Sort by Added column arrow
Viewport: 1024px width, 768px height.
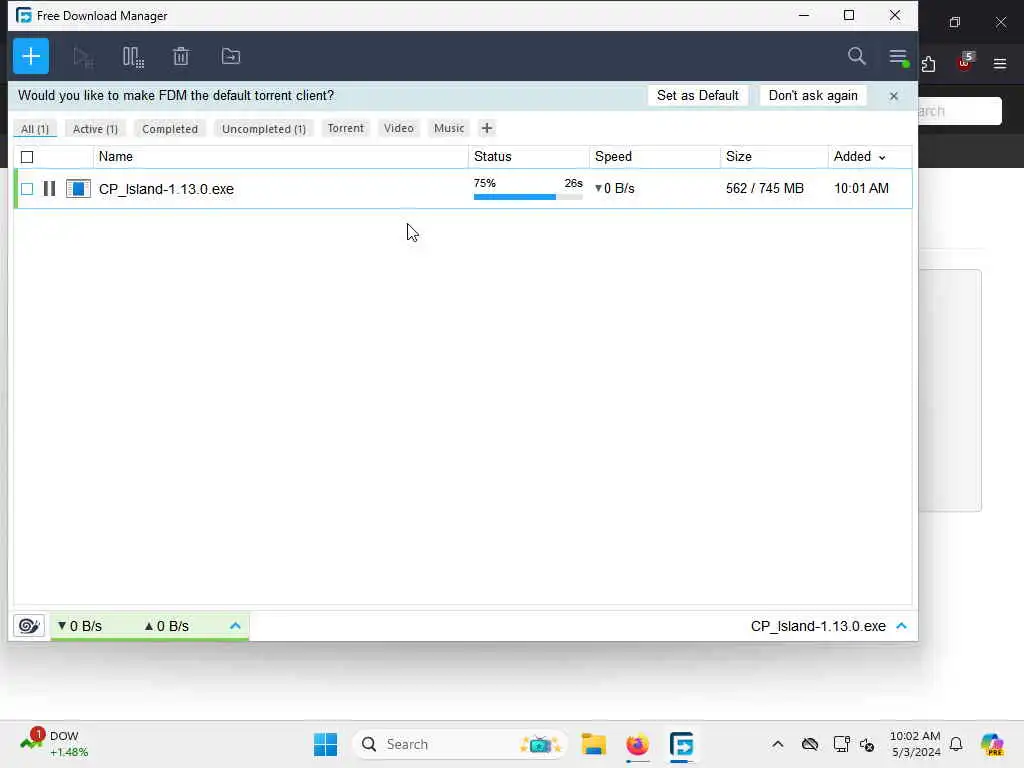tap(882, 157)
